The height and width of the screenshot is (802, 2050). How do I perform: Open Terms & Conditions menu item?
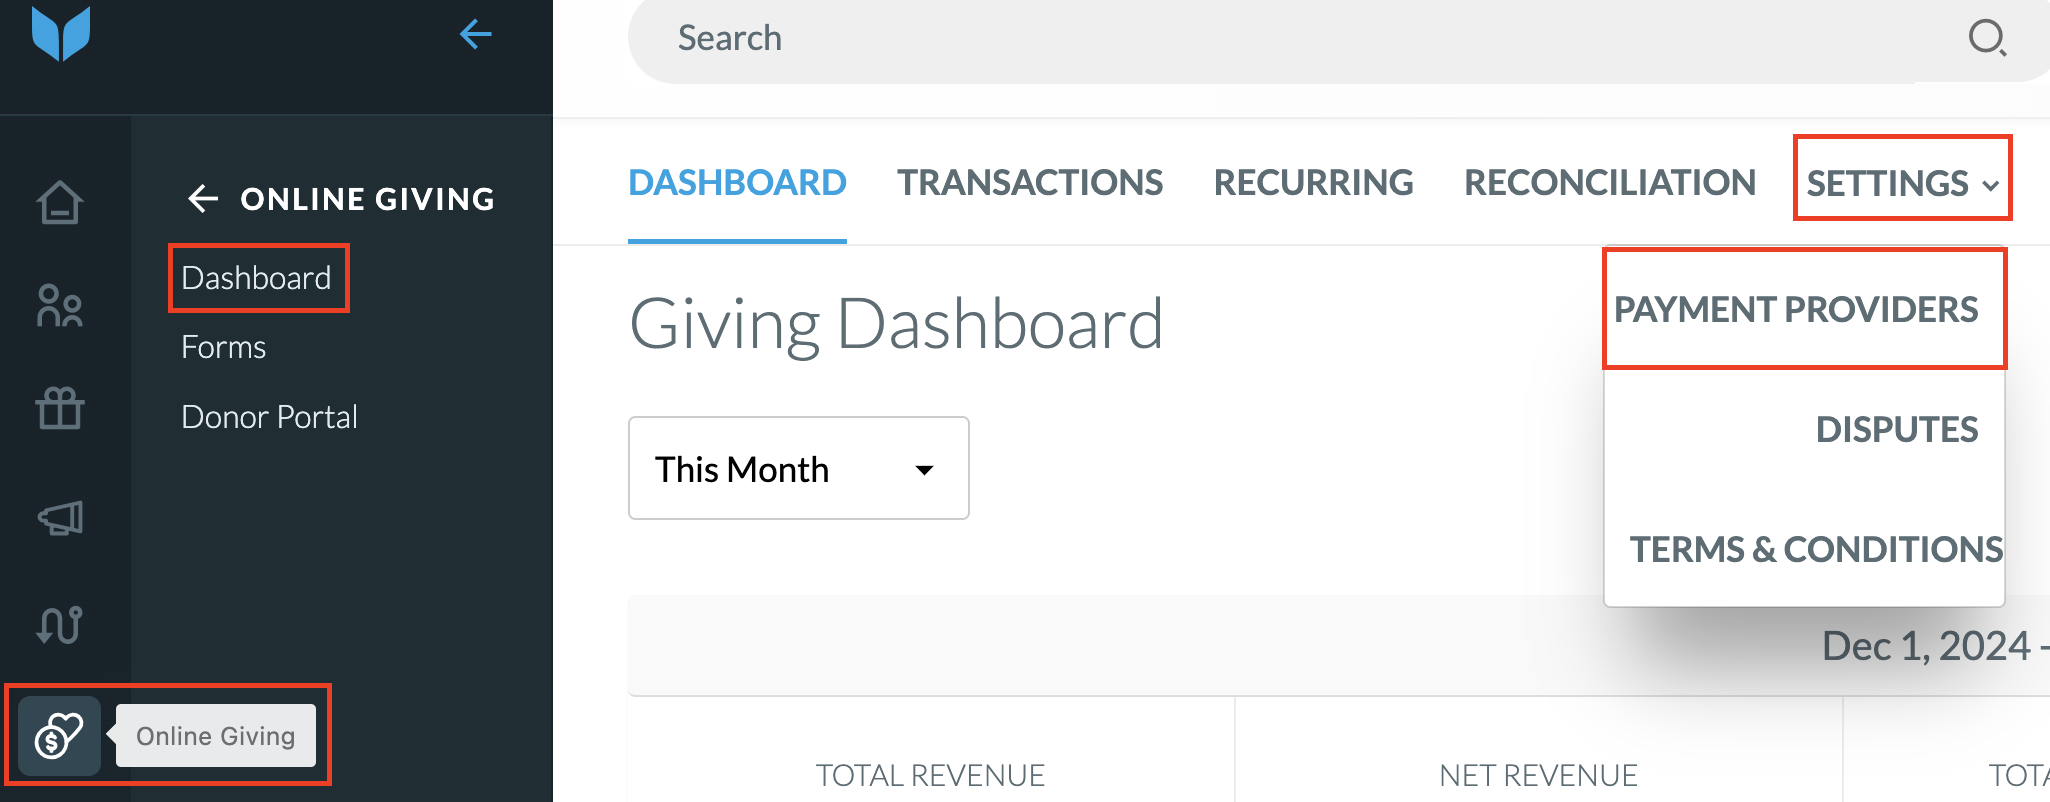[1816, 550]
